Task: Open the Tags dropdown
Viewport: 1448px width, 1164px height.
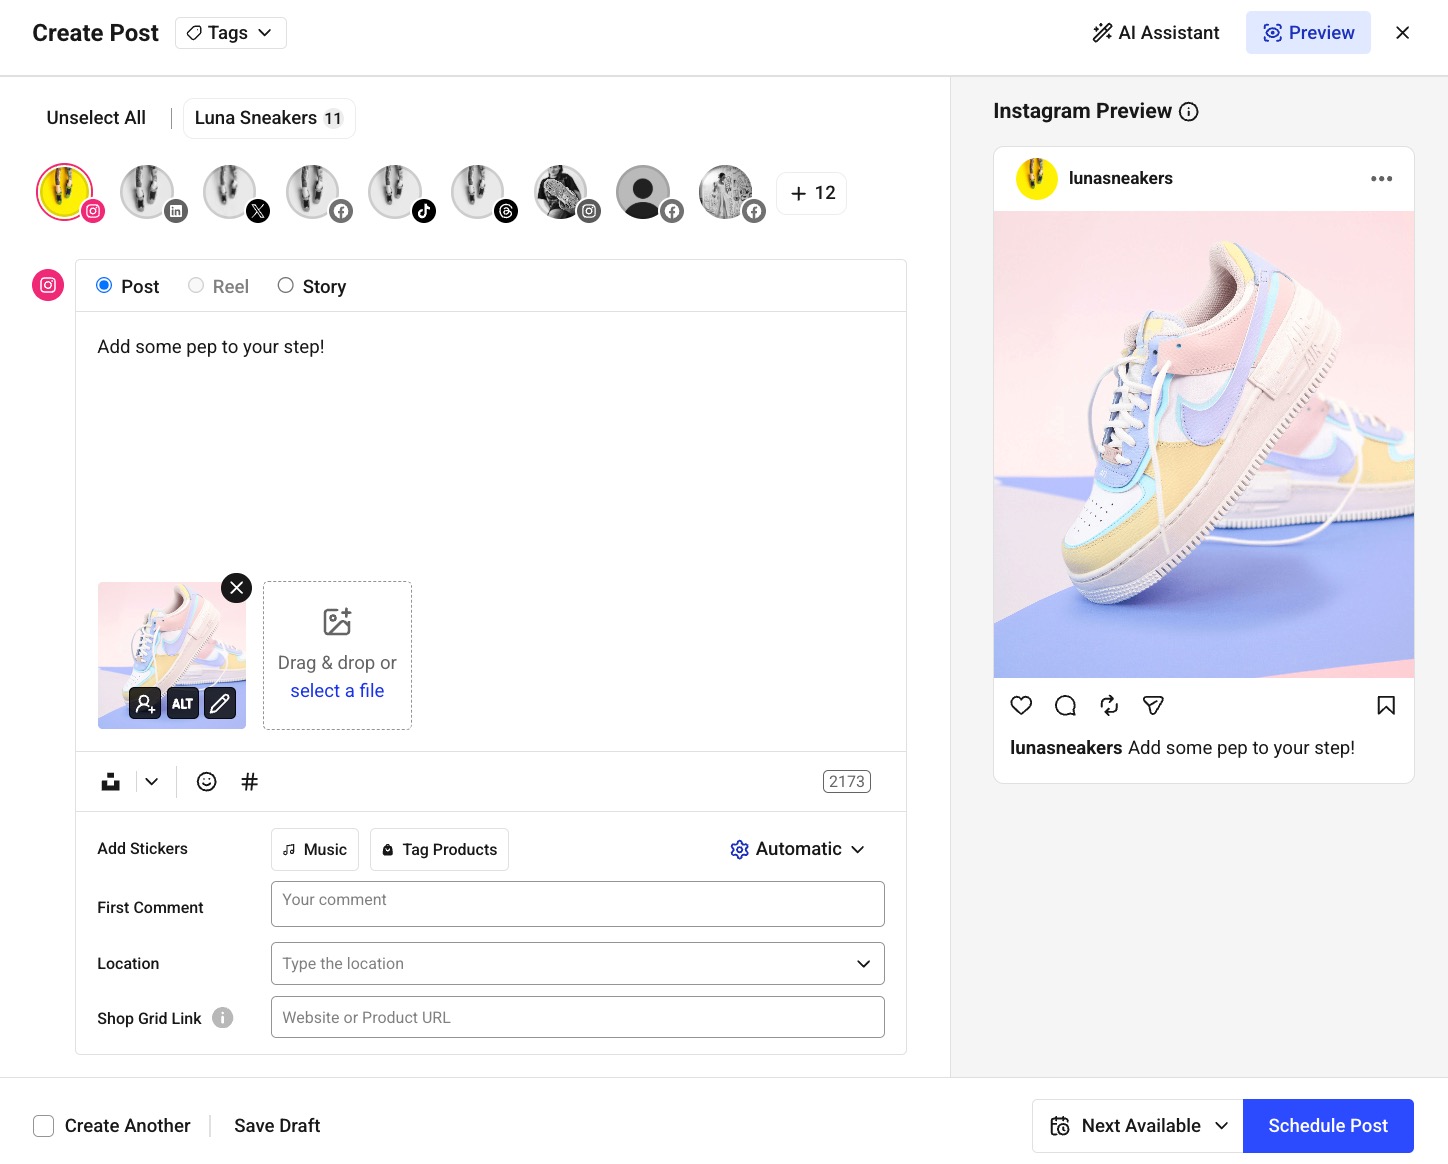Action: point(230,32)
